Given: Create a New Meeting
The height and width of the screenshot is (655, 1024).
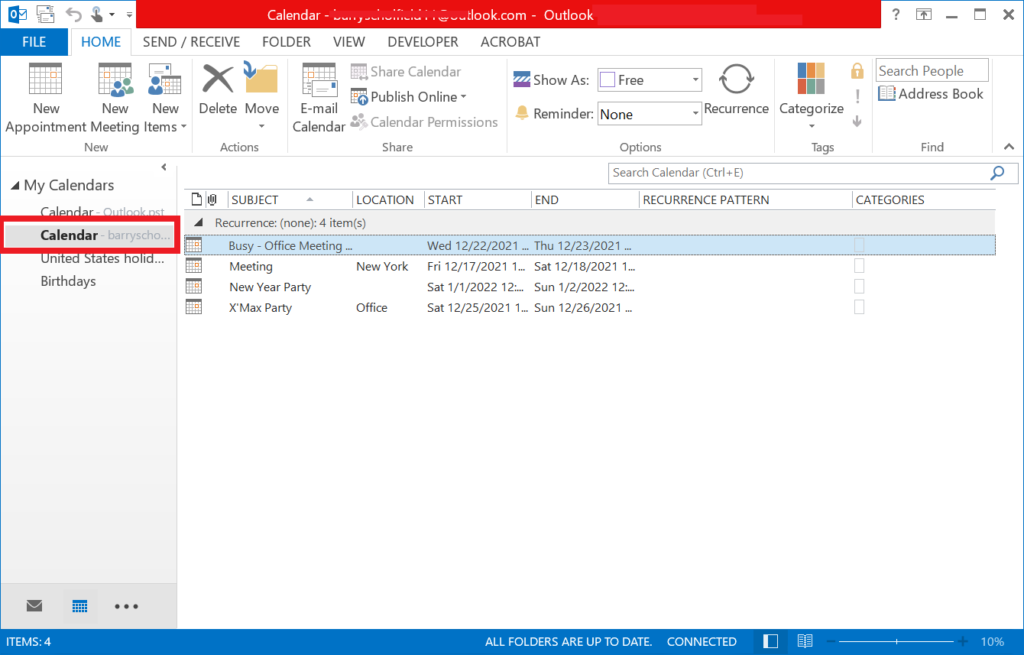Looking at the screenshot, I should coord(115,99).
